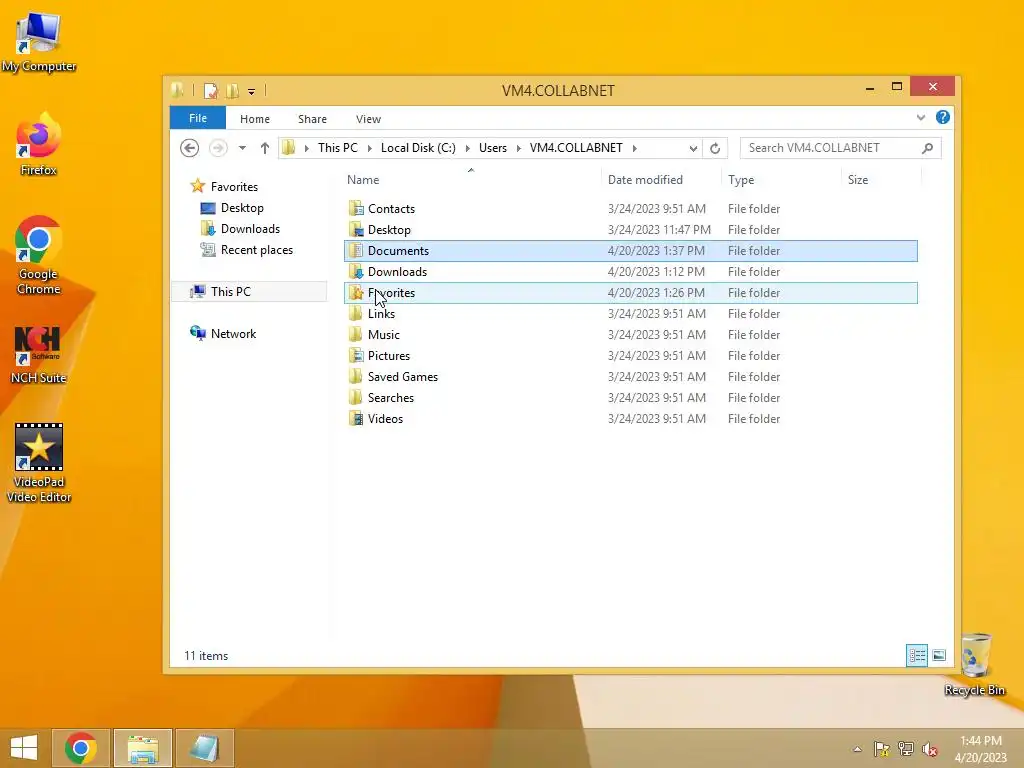Click the search magnifier icon
Image resolution: width=1024 pixels, height=768 pixels.
(927, 148)
